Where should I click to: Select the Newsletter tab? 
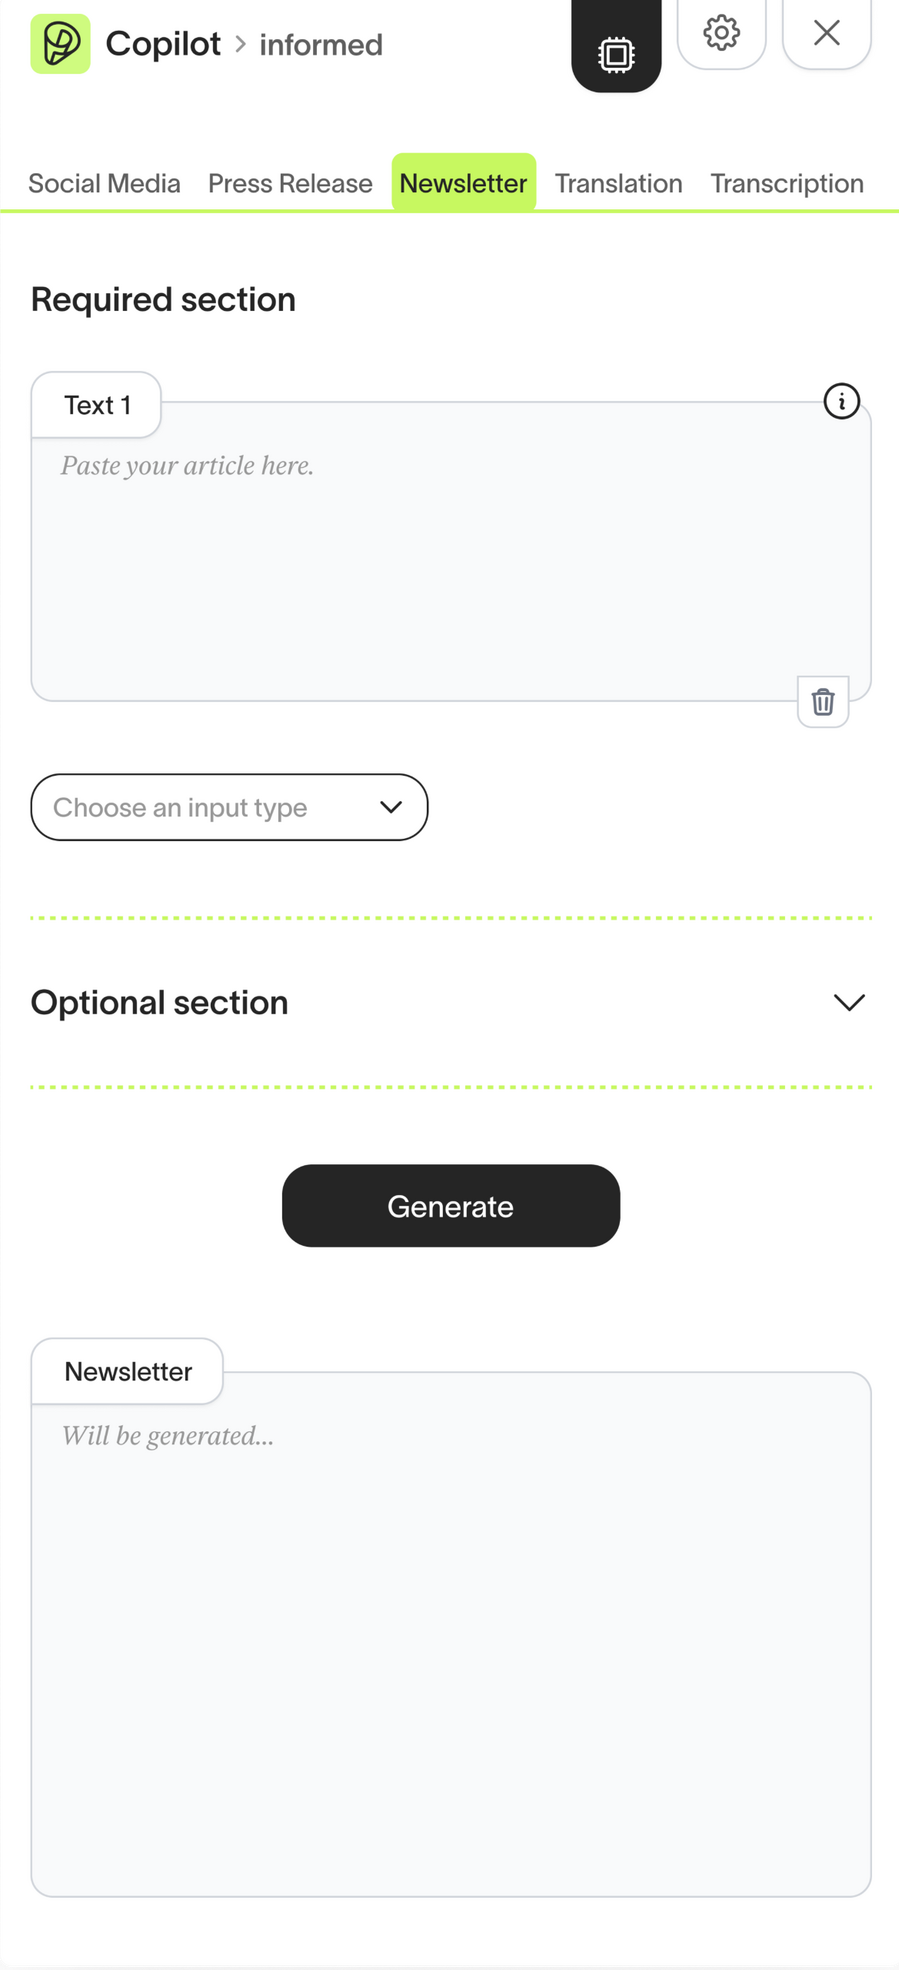click(x=463, y=183)
